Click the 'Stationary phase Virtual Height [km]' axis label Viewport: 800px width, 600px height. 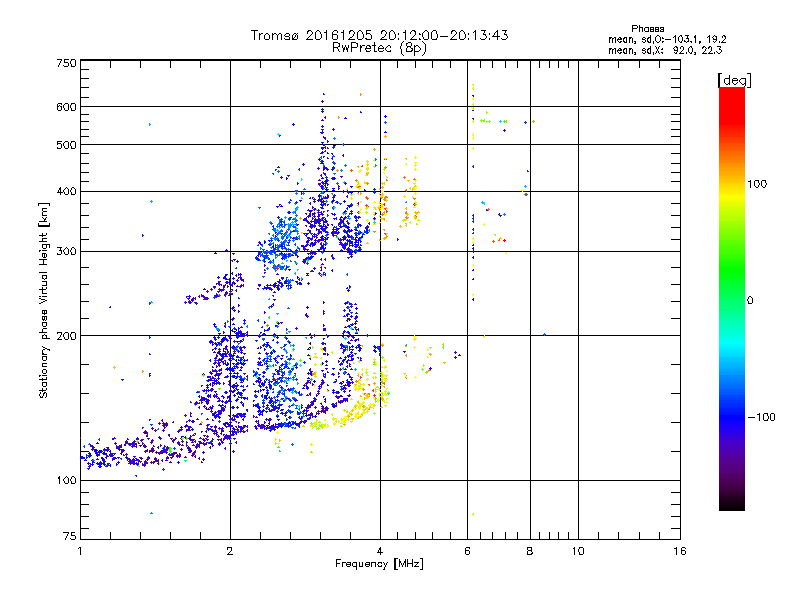44,301
